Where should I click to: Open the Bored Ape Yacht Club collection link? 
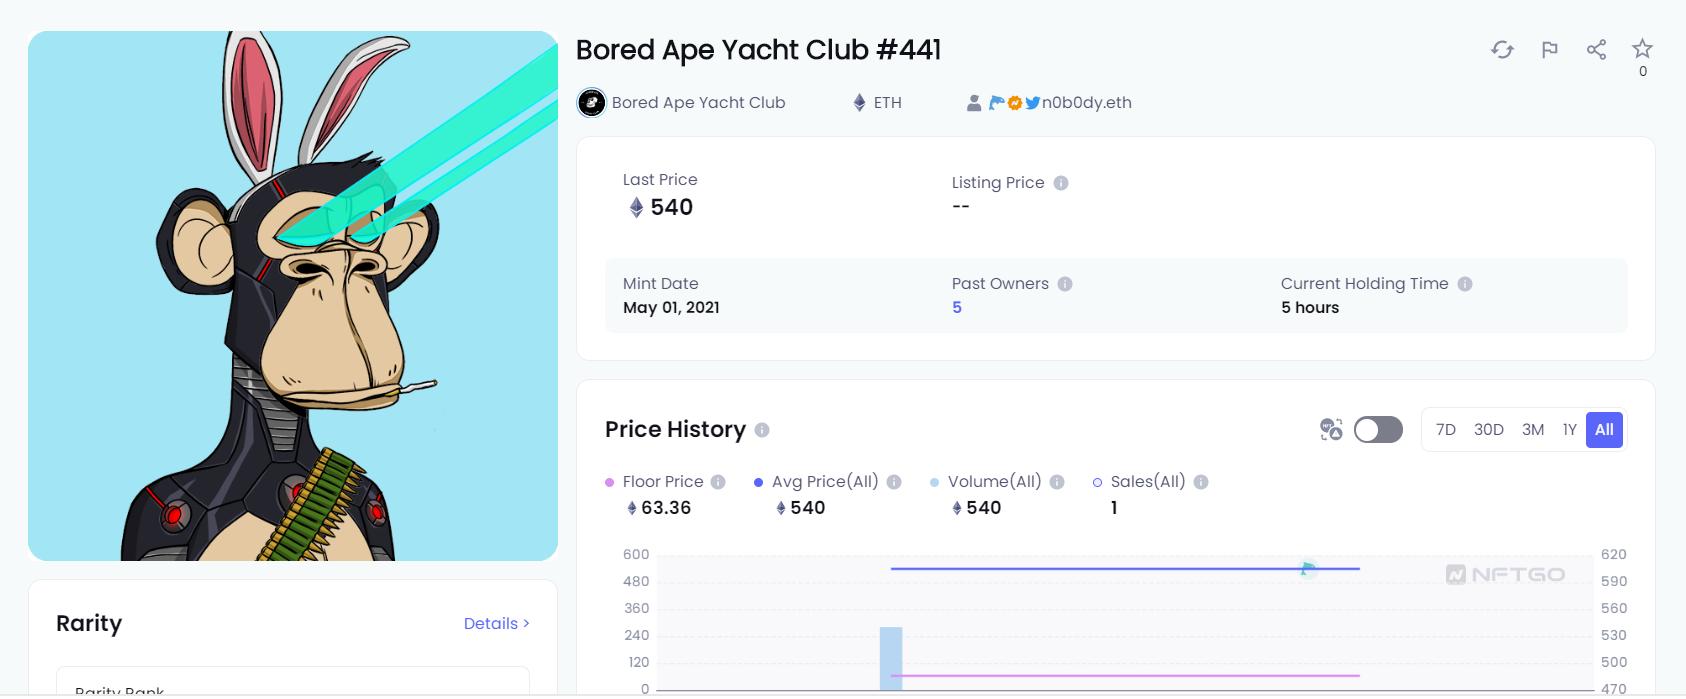[x=697, y=103]
